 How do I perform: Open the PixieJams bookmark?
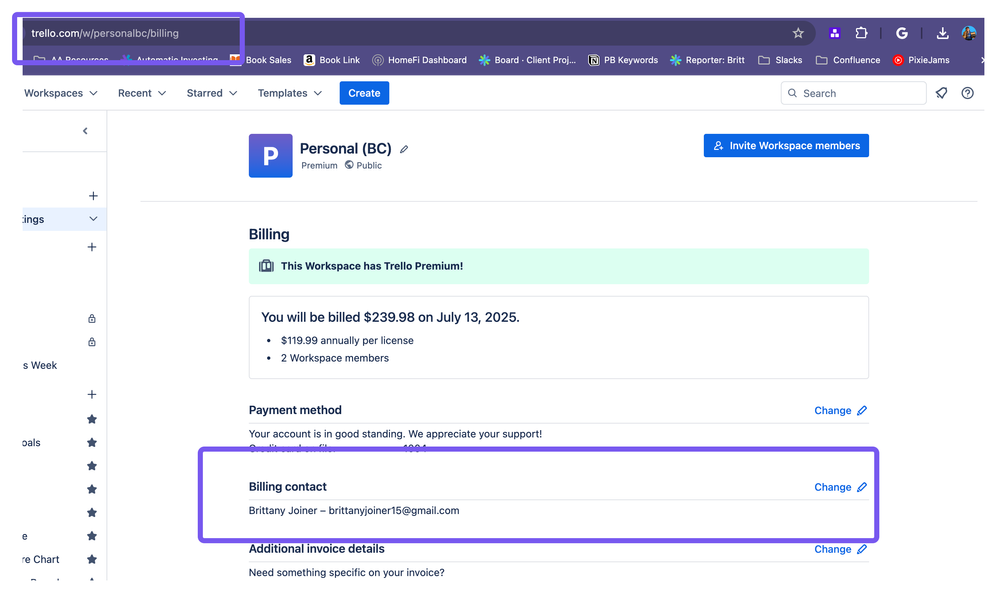point(921,60)
